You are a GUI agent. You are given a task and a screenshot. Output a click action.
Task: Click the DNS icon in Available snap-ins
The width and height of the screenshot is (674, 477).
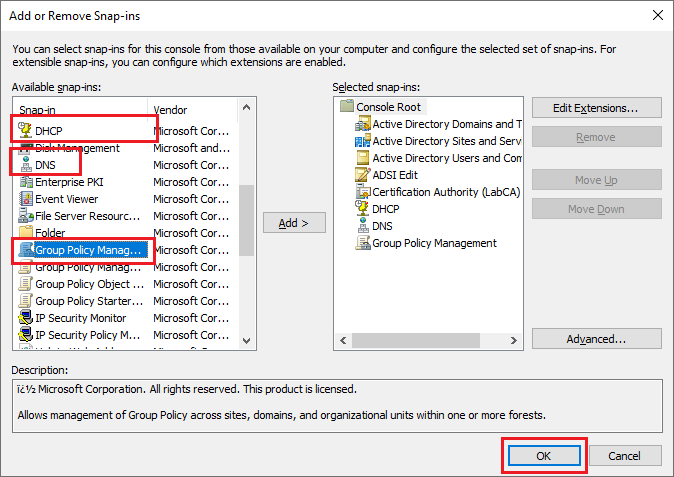pyautogui.click(x=25, y=165)
